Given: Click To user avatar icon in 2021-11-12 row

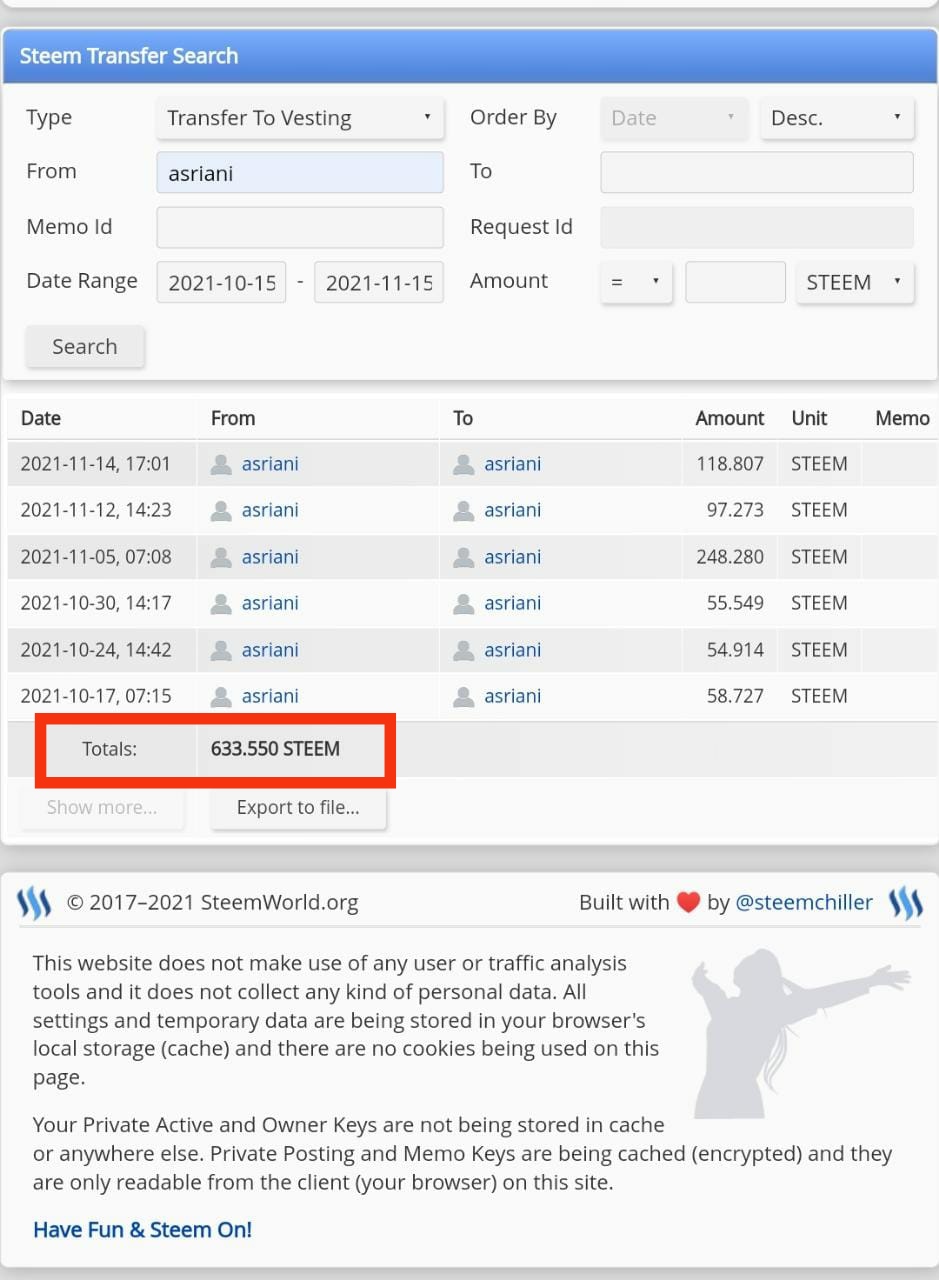Looking at the screenshot, I should [464, 510].
